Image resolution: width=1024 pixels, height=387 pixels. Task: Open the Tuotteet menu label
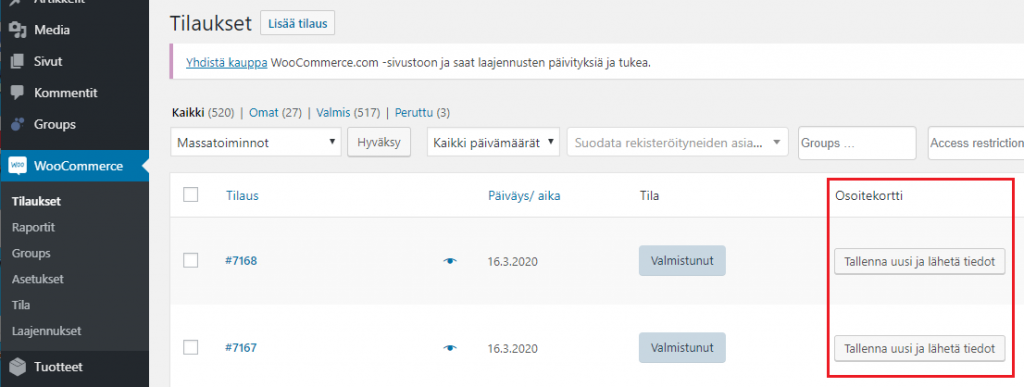[x=58, y=367]
